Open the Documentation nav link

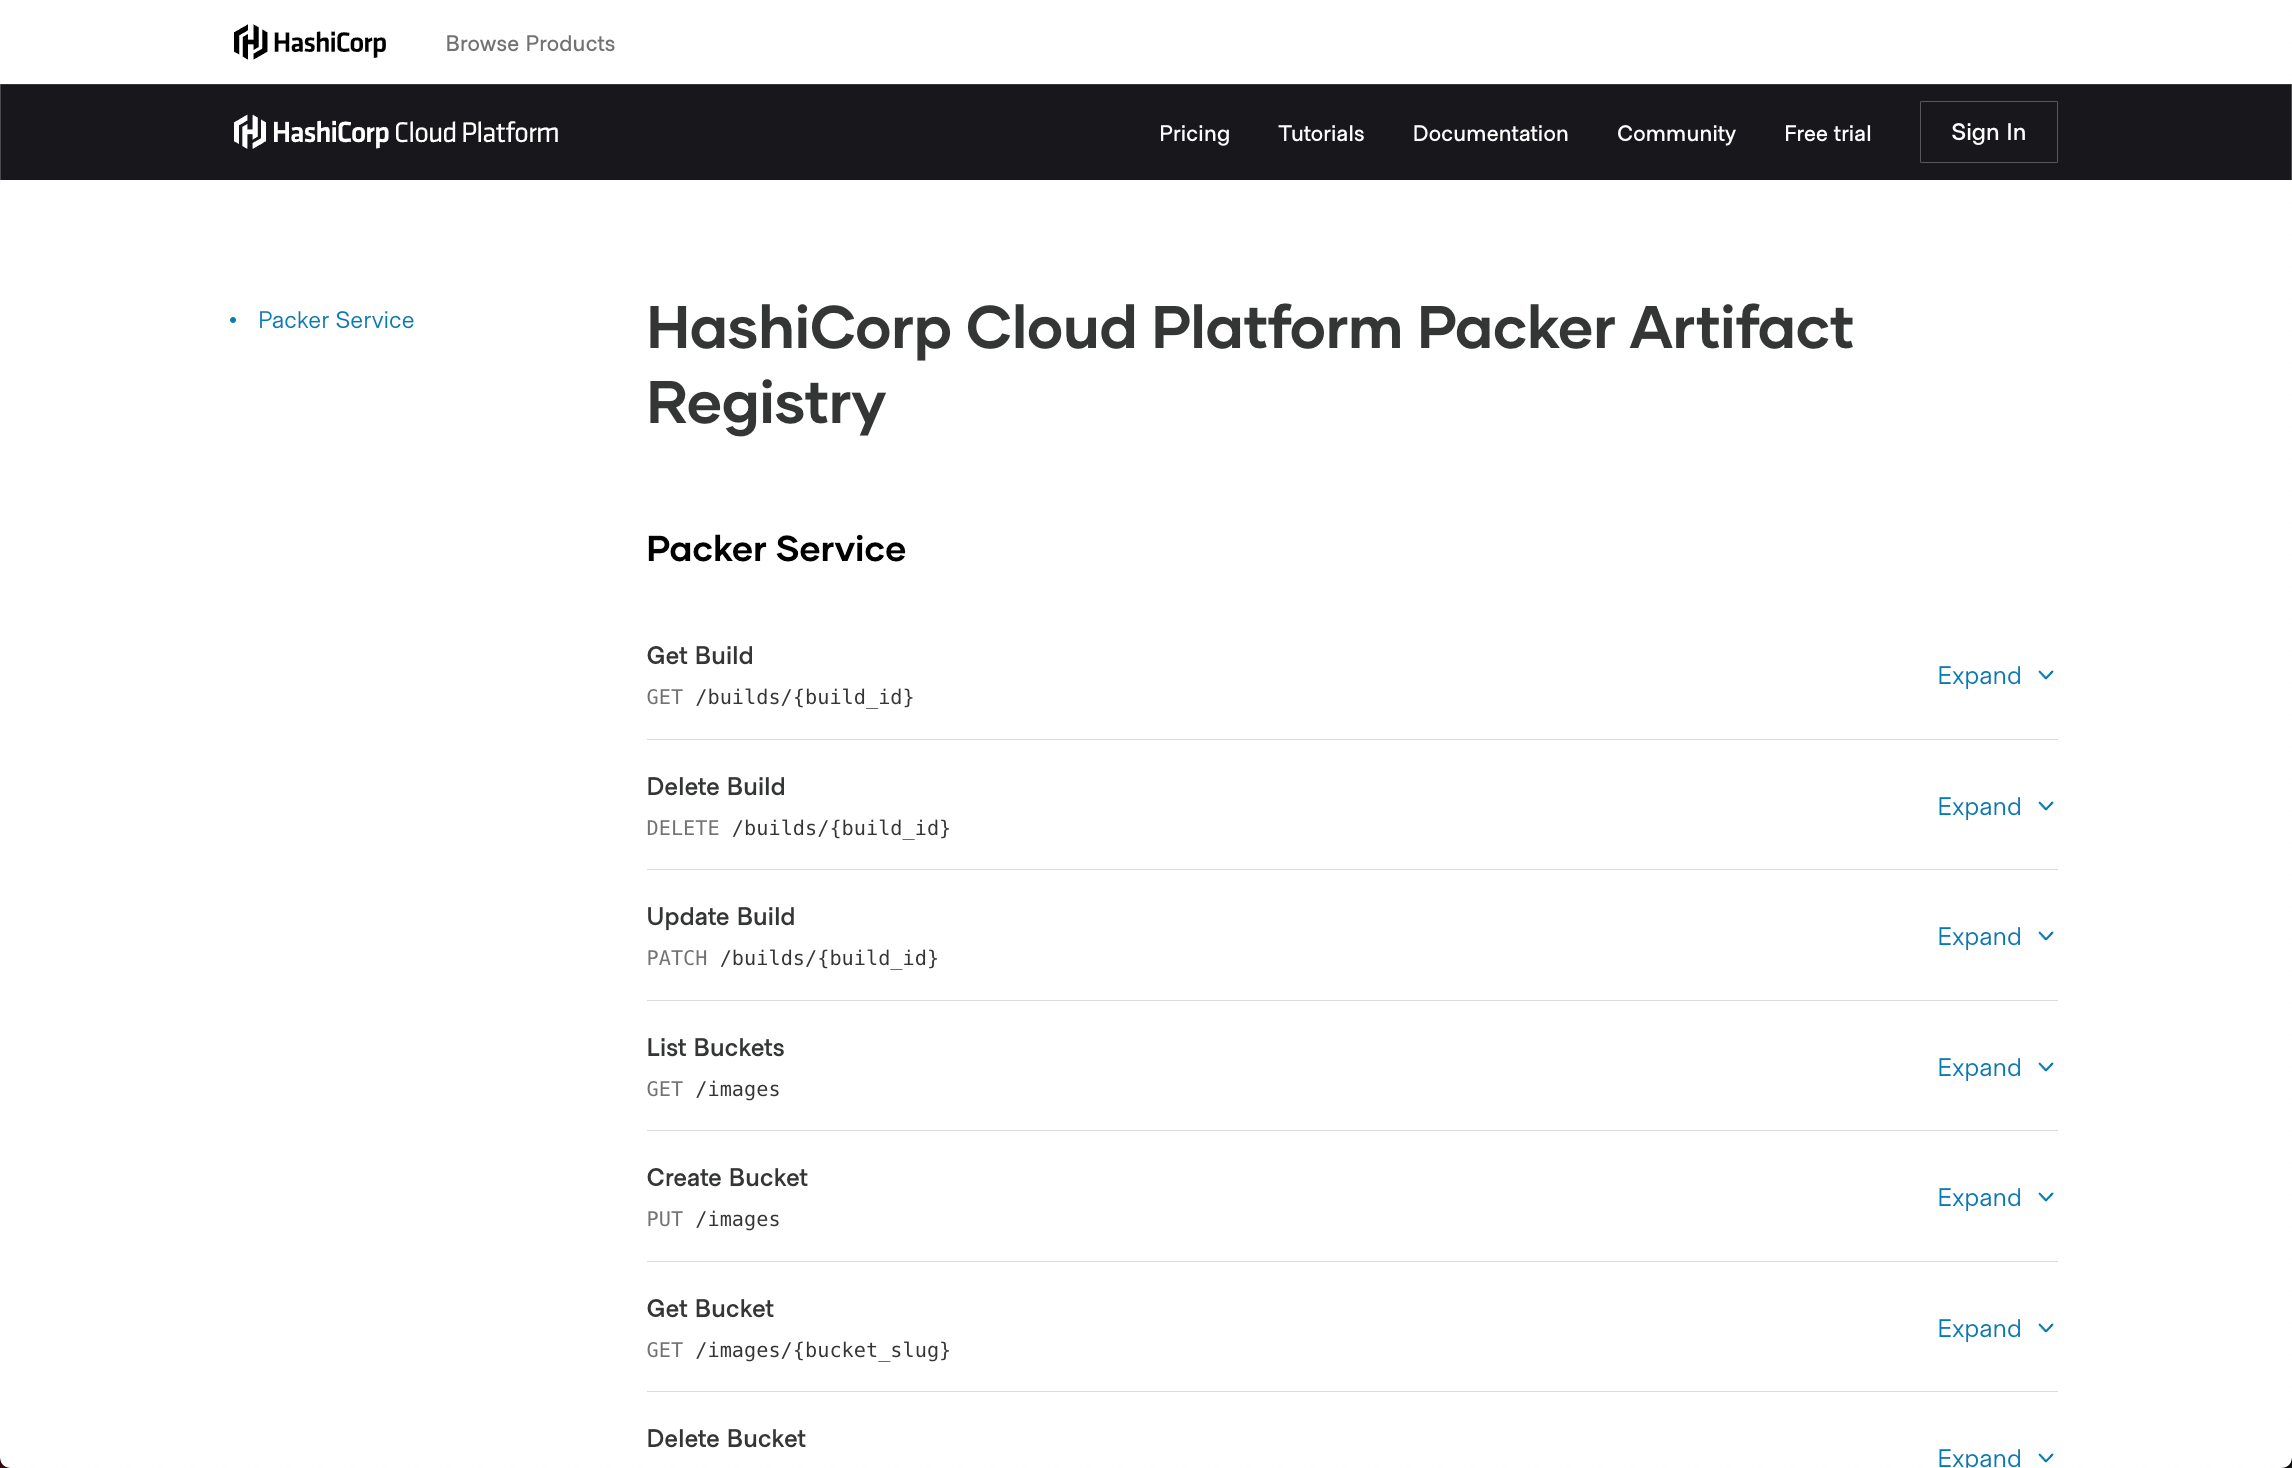1490,133
